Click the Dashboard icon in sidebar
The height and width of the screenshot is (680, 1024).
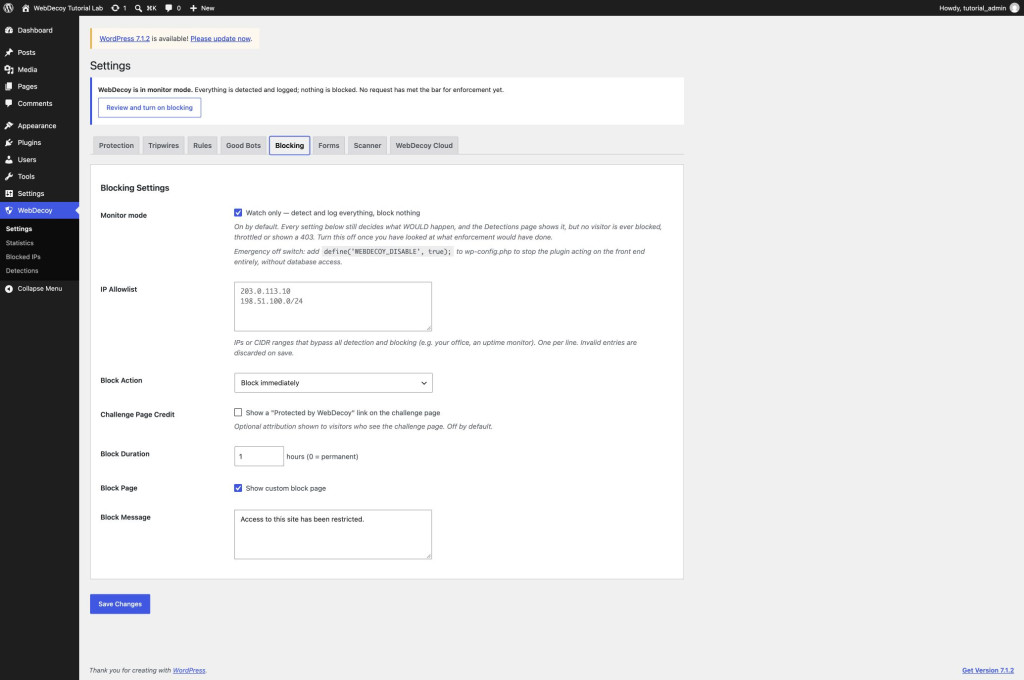click(9, 30)
